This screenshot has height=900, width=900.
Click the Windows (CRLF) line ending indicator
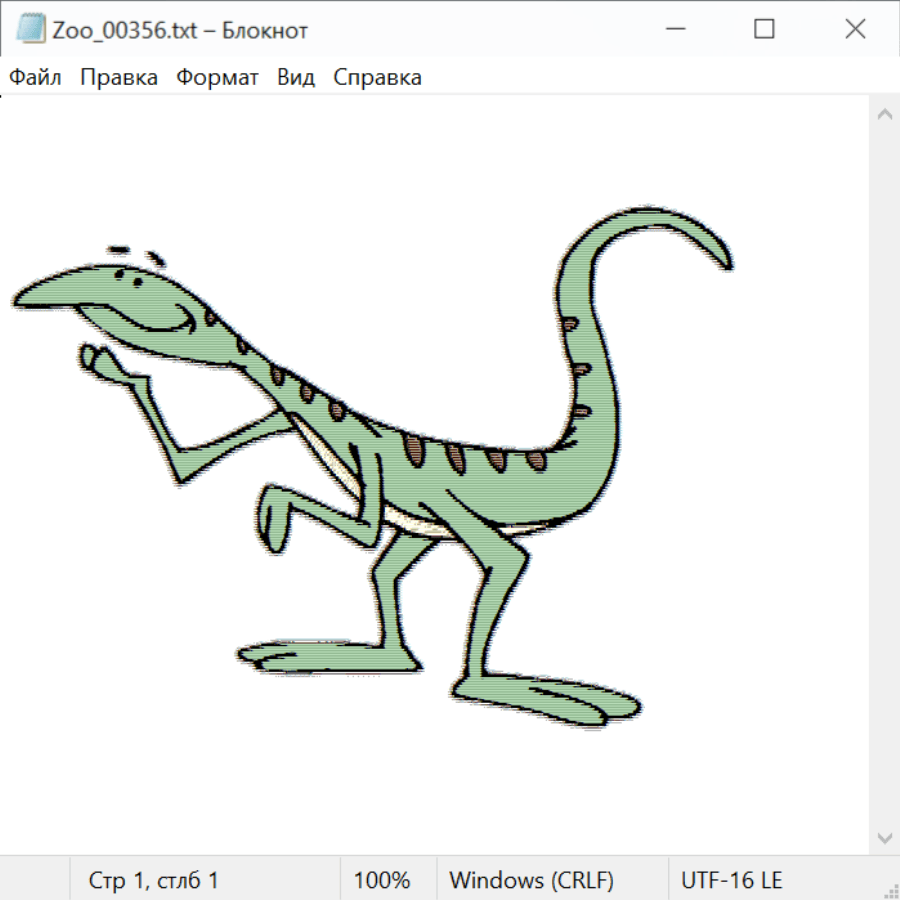[x=531, y=881]
